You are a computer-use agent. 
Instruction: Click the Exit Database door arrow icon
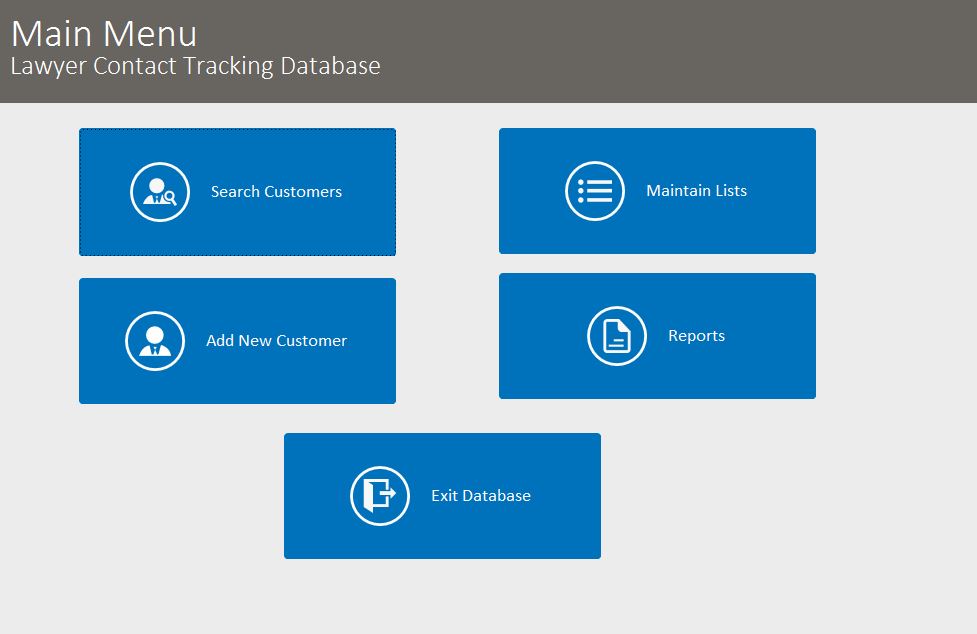point(379,496)
